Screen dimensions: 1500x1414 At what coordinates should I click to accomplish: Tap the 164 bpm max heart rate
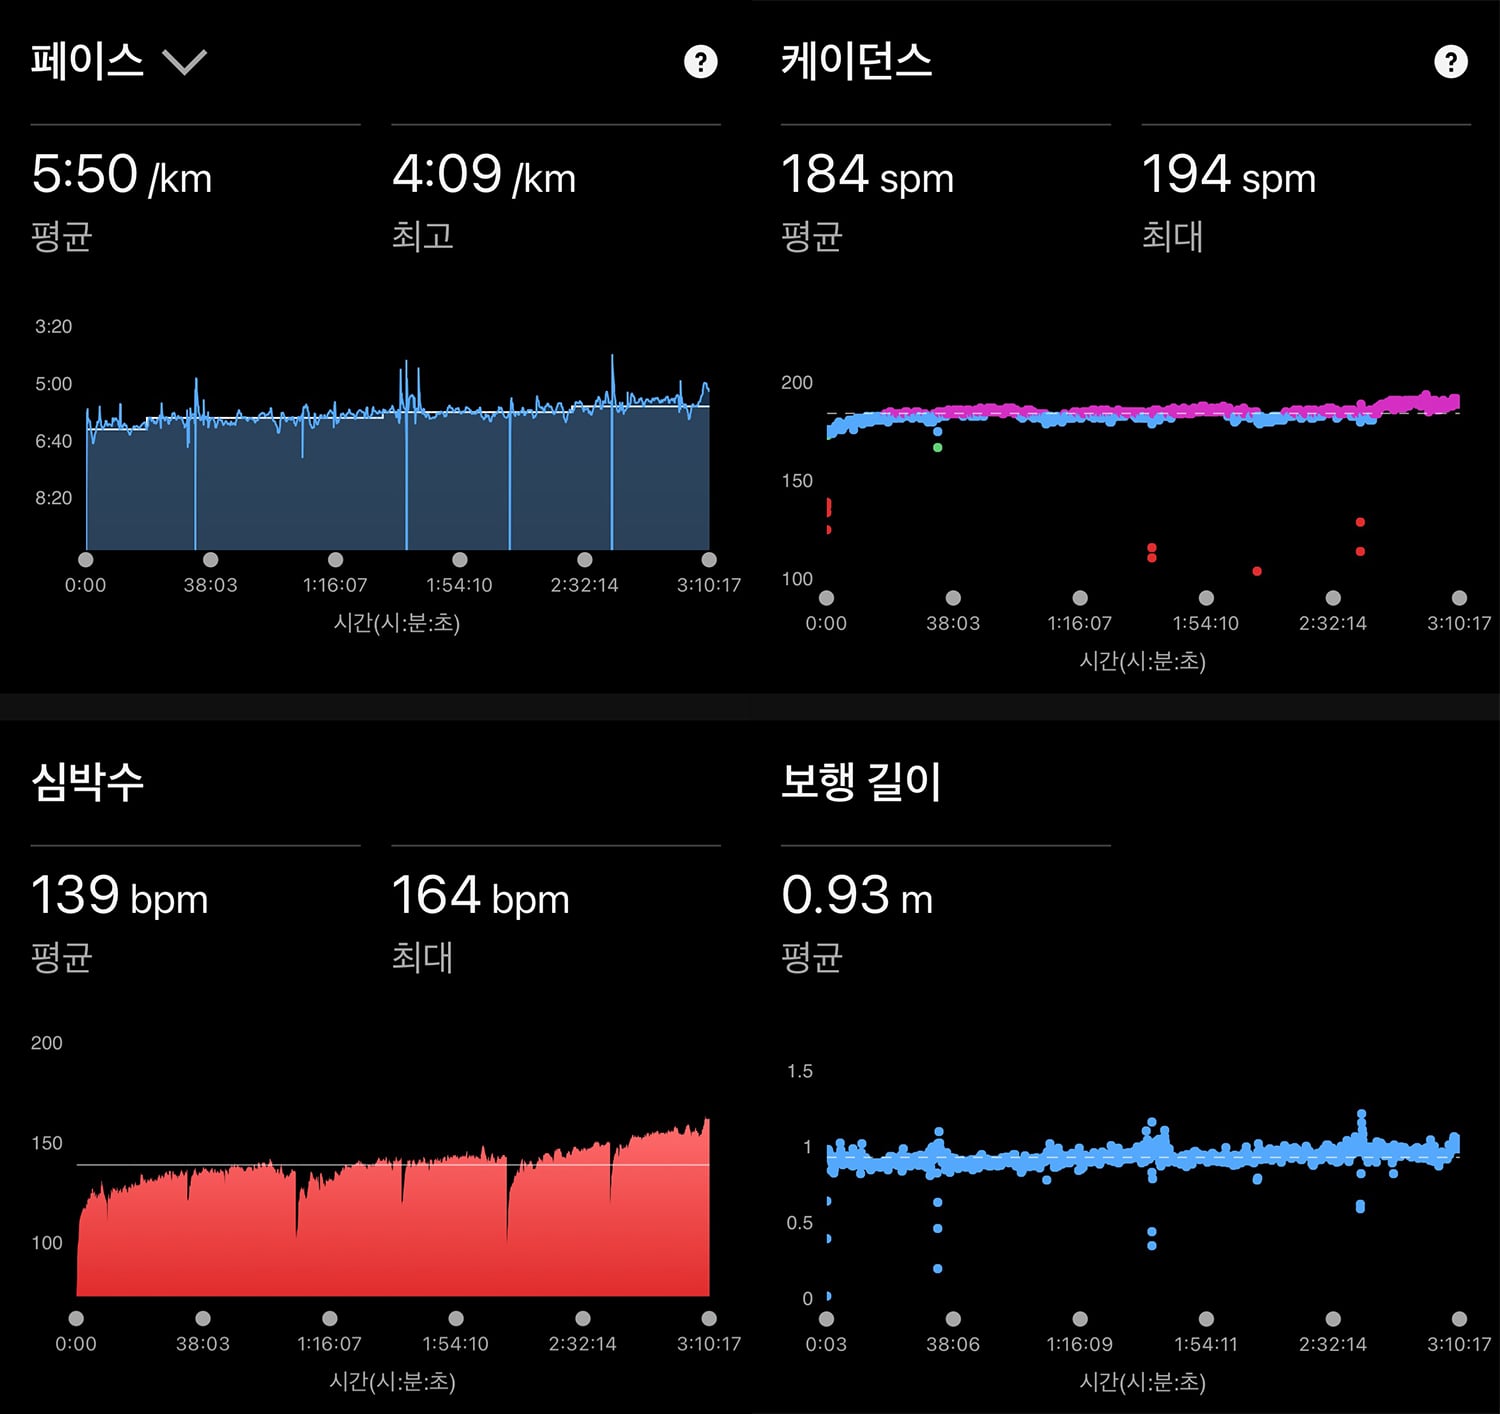tap(480, 896)
